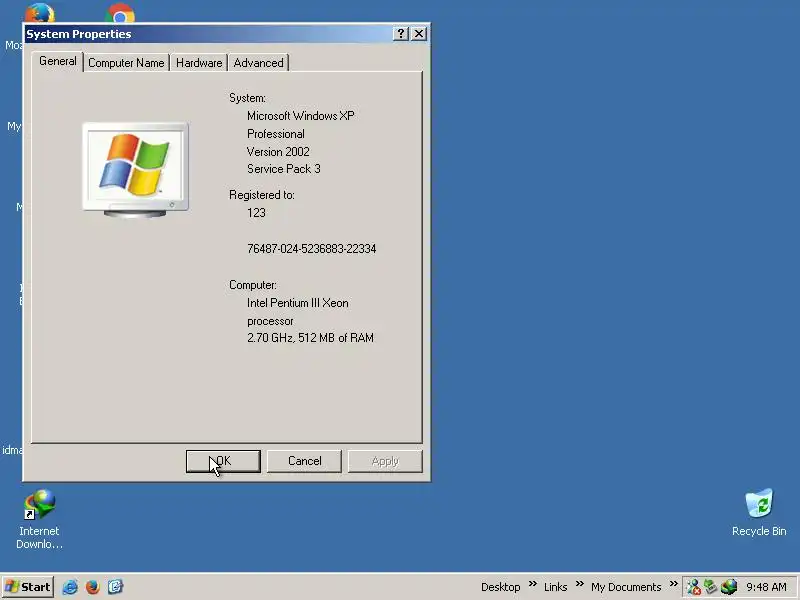Click the Safely Remove Hardware tray icon
Screen dimensions: 800x600
point(711,587)
